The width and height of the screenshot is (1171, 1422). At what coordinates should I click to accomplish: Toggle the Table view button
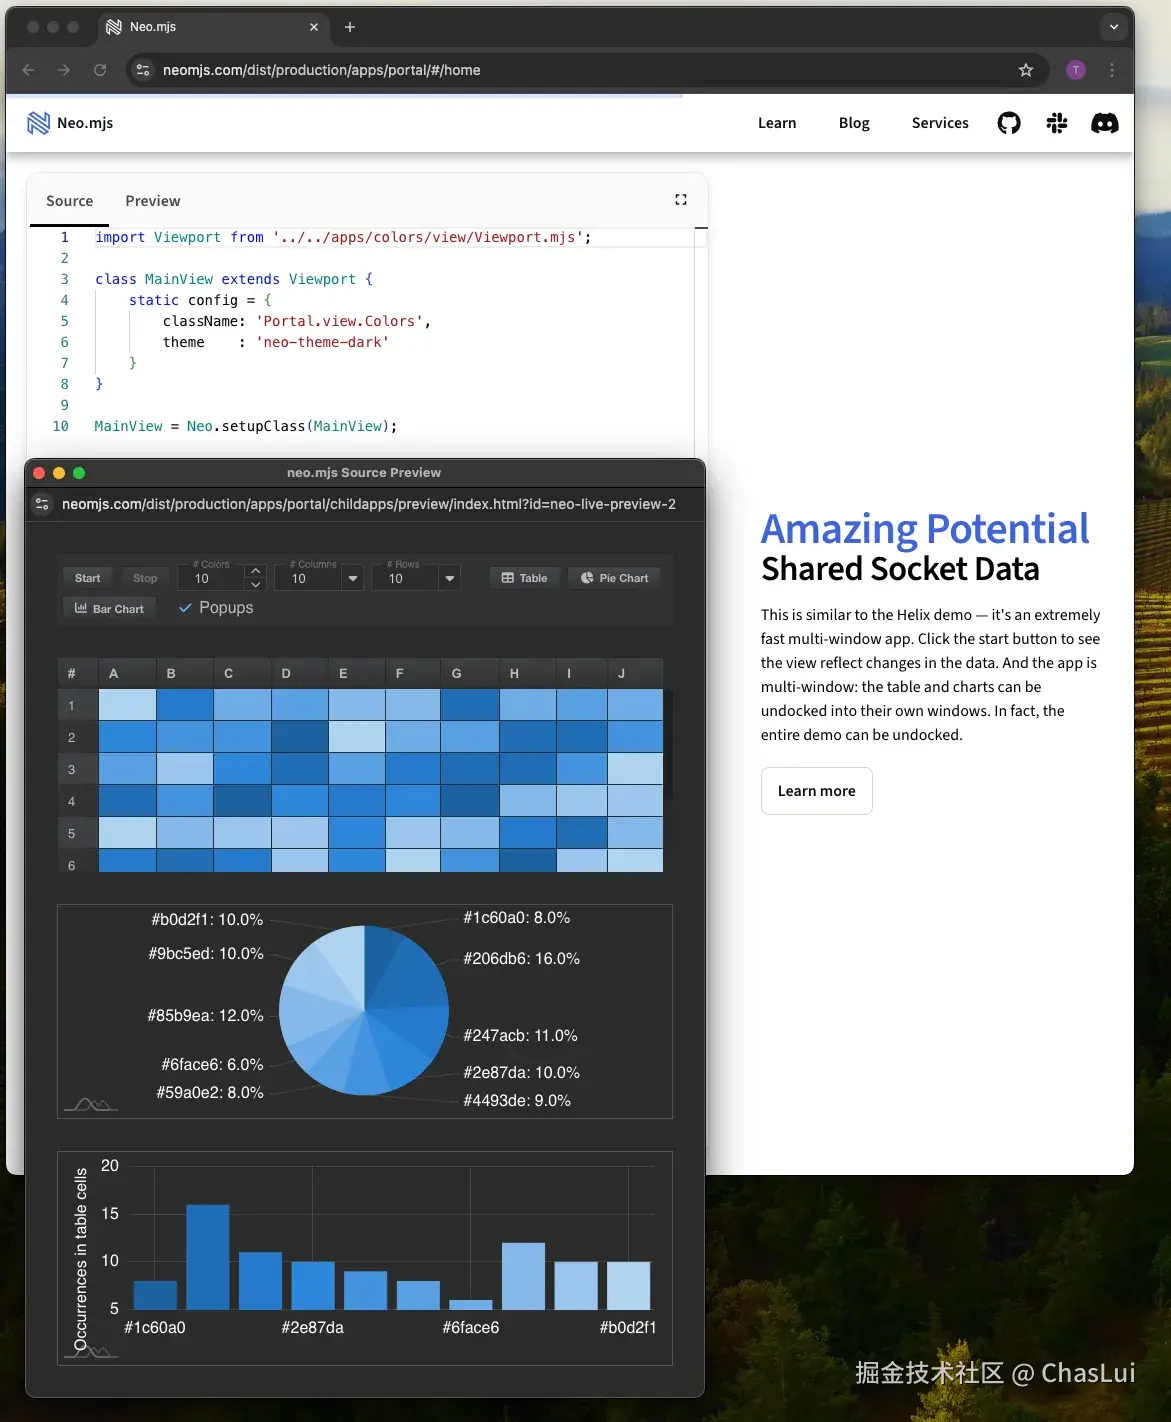coord(524,578)
